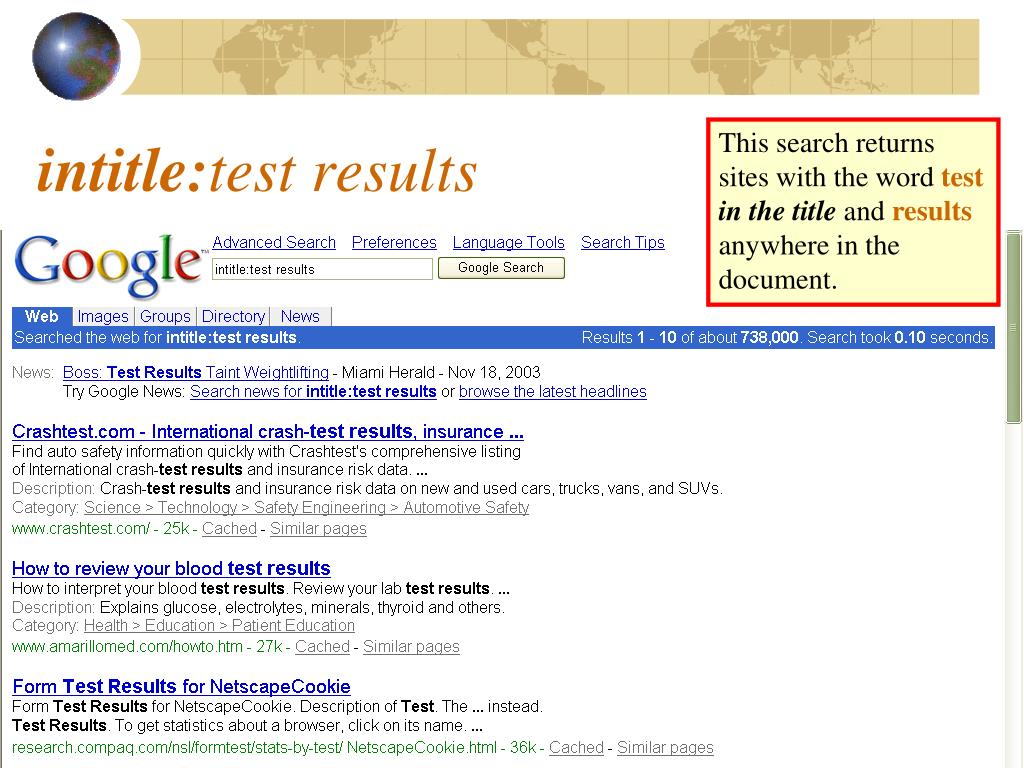Viewport: 1024px width, 768px height.
Task: Click the search input field
Action: pos(322,269)
